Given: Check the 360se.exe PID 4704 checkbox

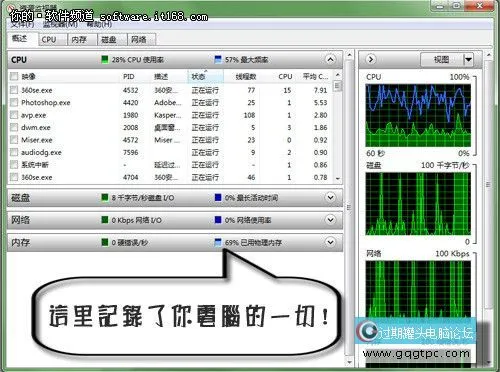Looking at the screenshot, I should (x=14, y=177).
